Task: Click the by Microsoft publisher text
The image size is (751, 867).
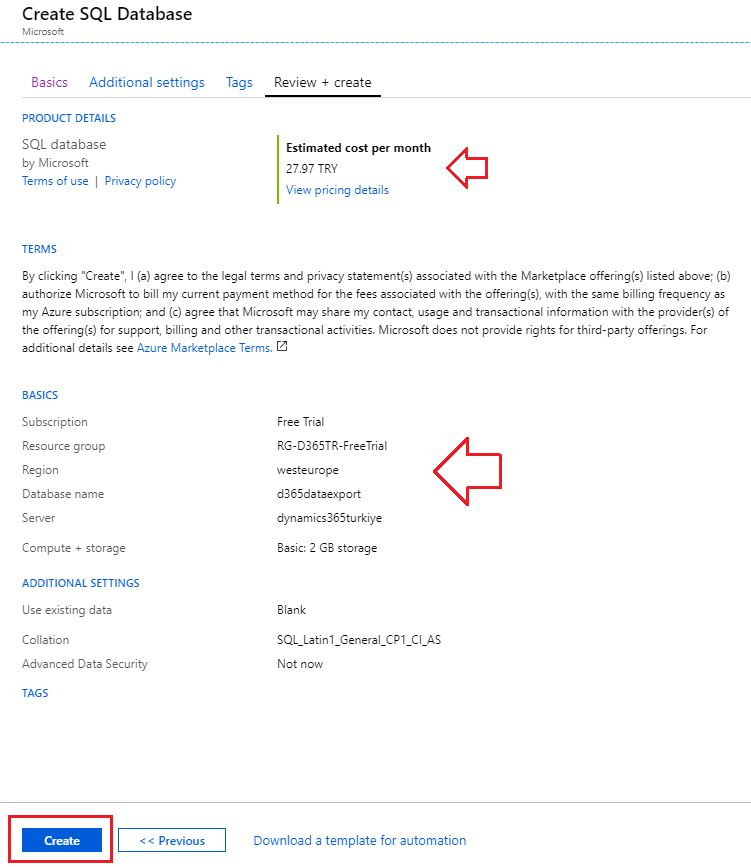Action: (x=55, y=163)
